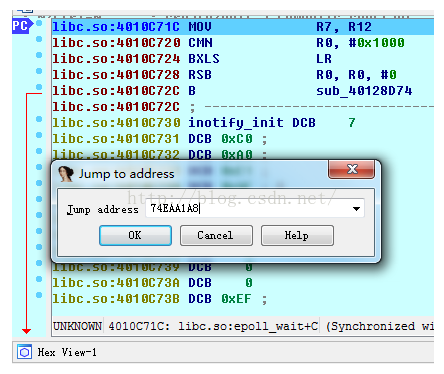The width and height of the screenshot is (444, 374).
Task: Toggle breakpoint dot at 4010C730
Action: click(39, 119)
